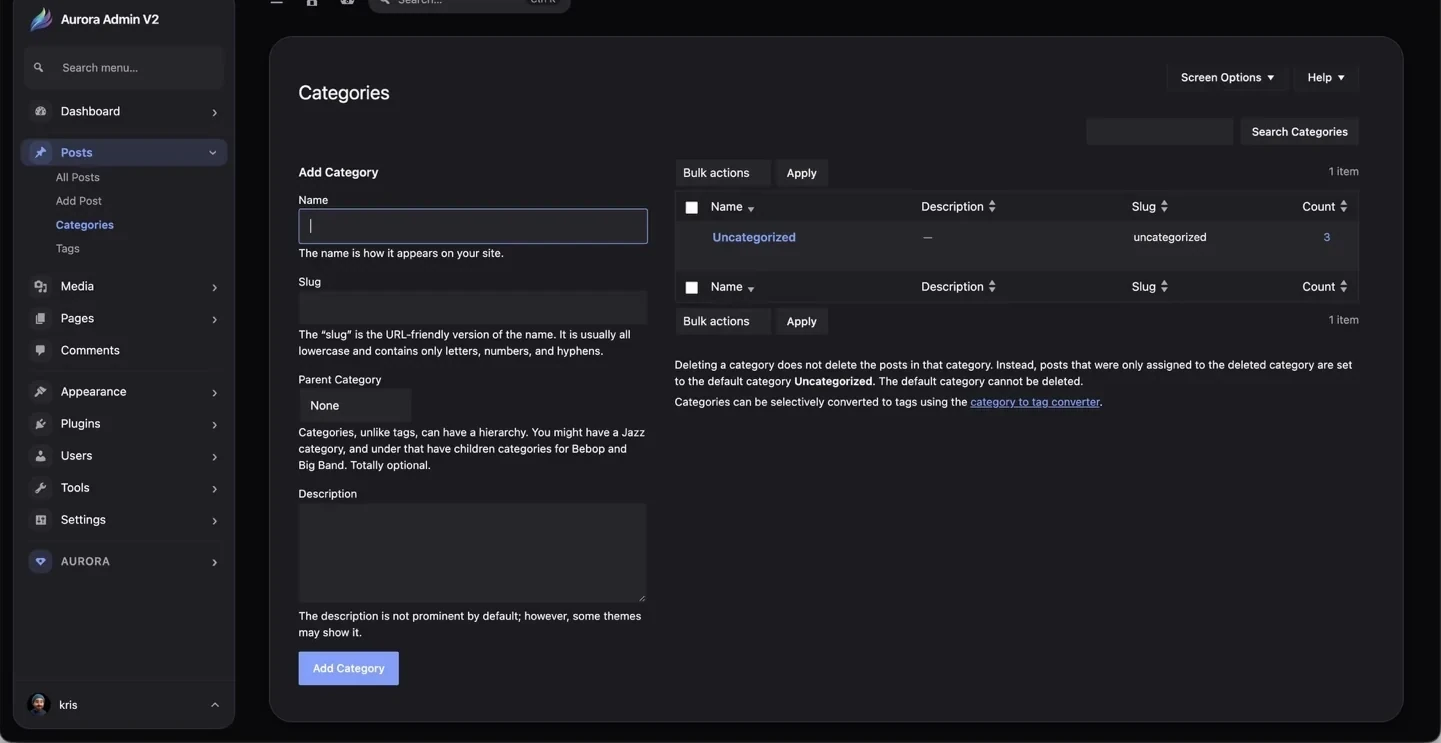Sort by Description using footer header arrows

992,286
